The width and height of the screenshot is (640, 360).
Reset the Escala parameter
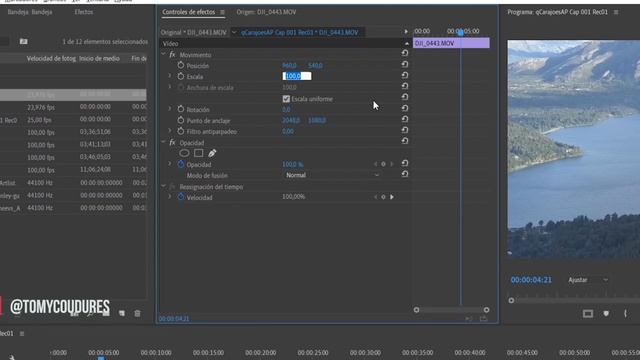pyautogui.click(x=404, y=75)
